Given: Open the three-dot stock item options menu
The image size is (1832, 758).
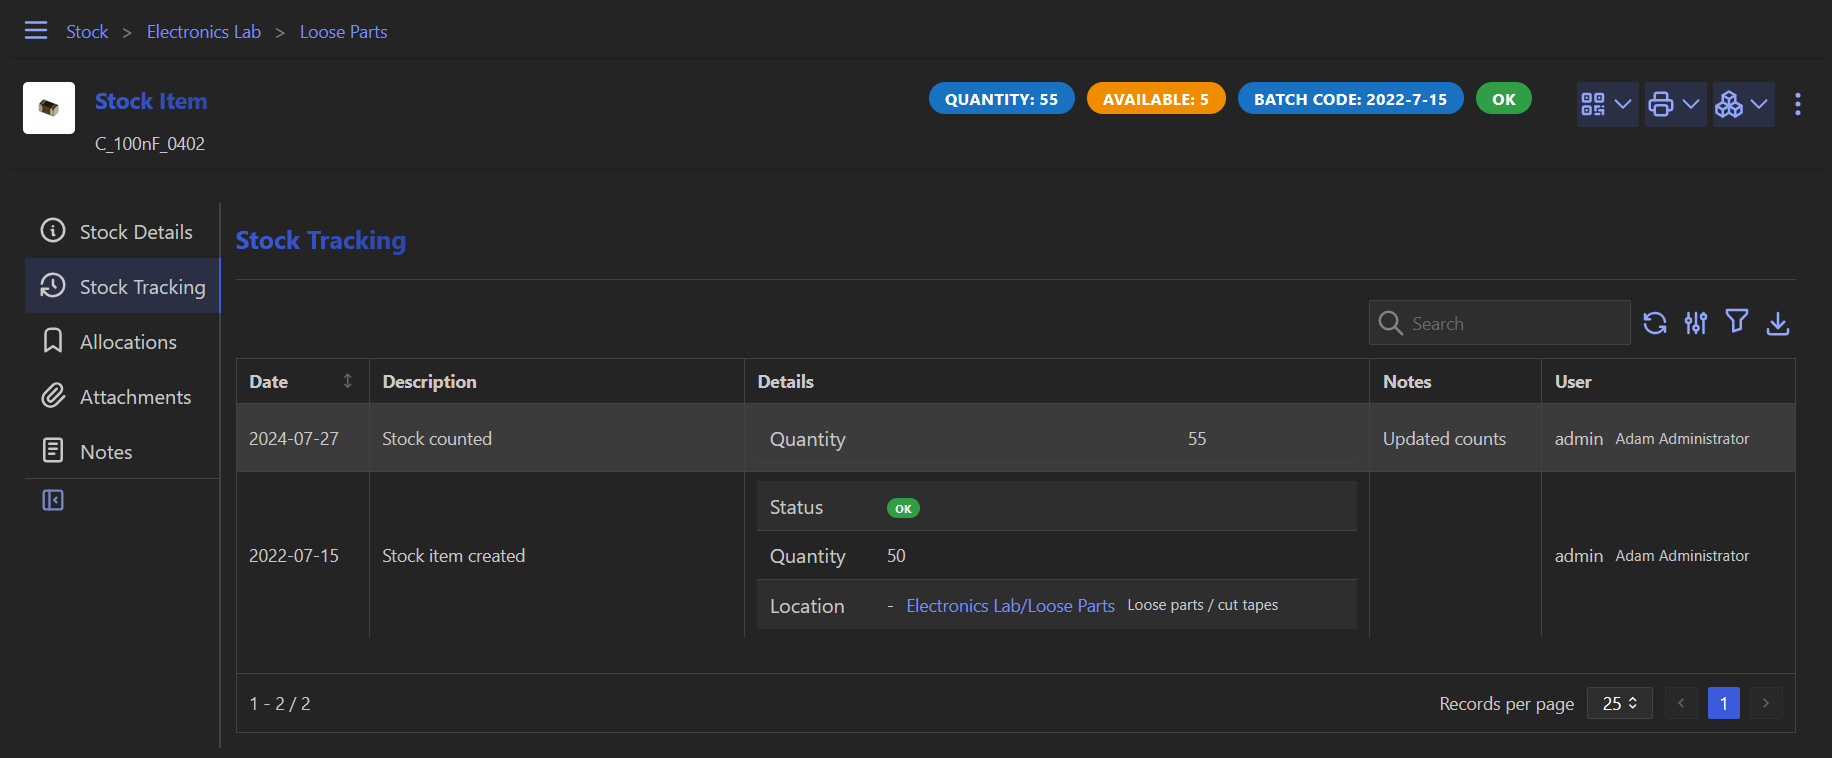Looking at the screenshot, I should tap(1798, 104).
